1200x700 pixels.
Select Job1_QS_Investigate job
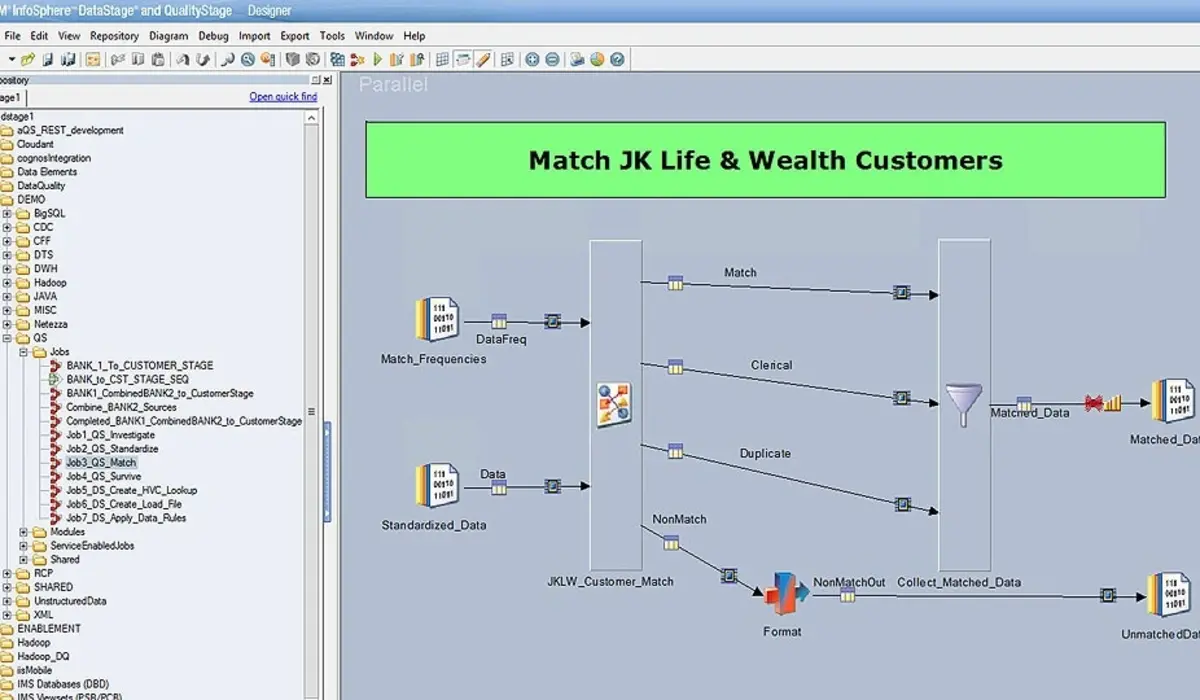pos(110,435)
